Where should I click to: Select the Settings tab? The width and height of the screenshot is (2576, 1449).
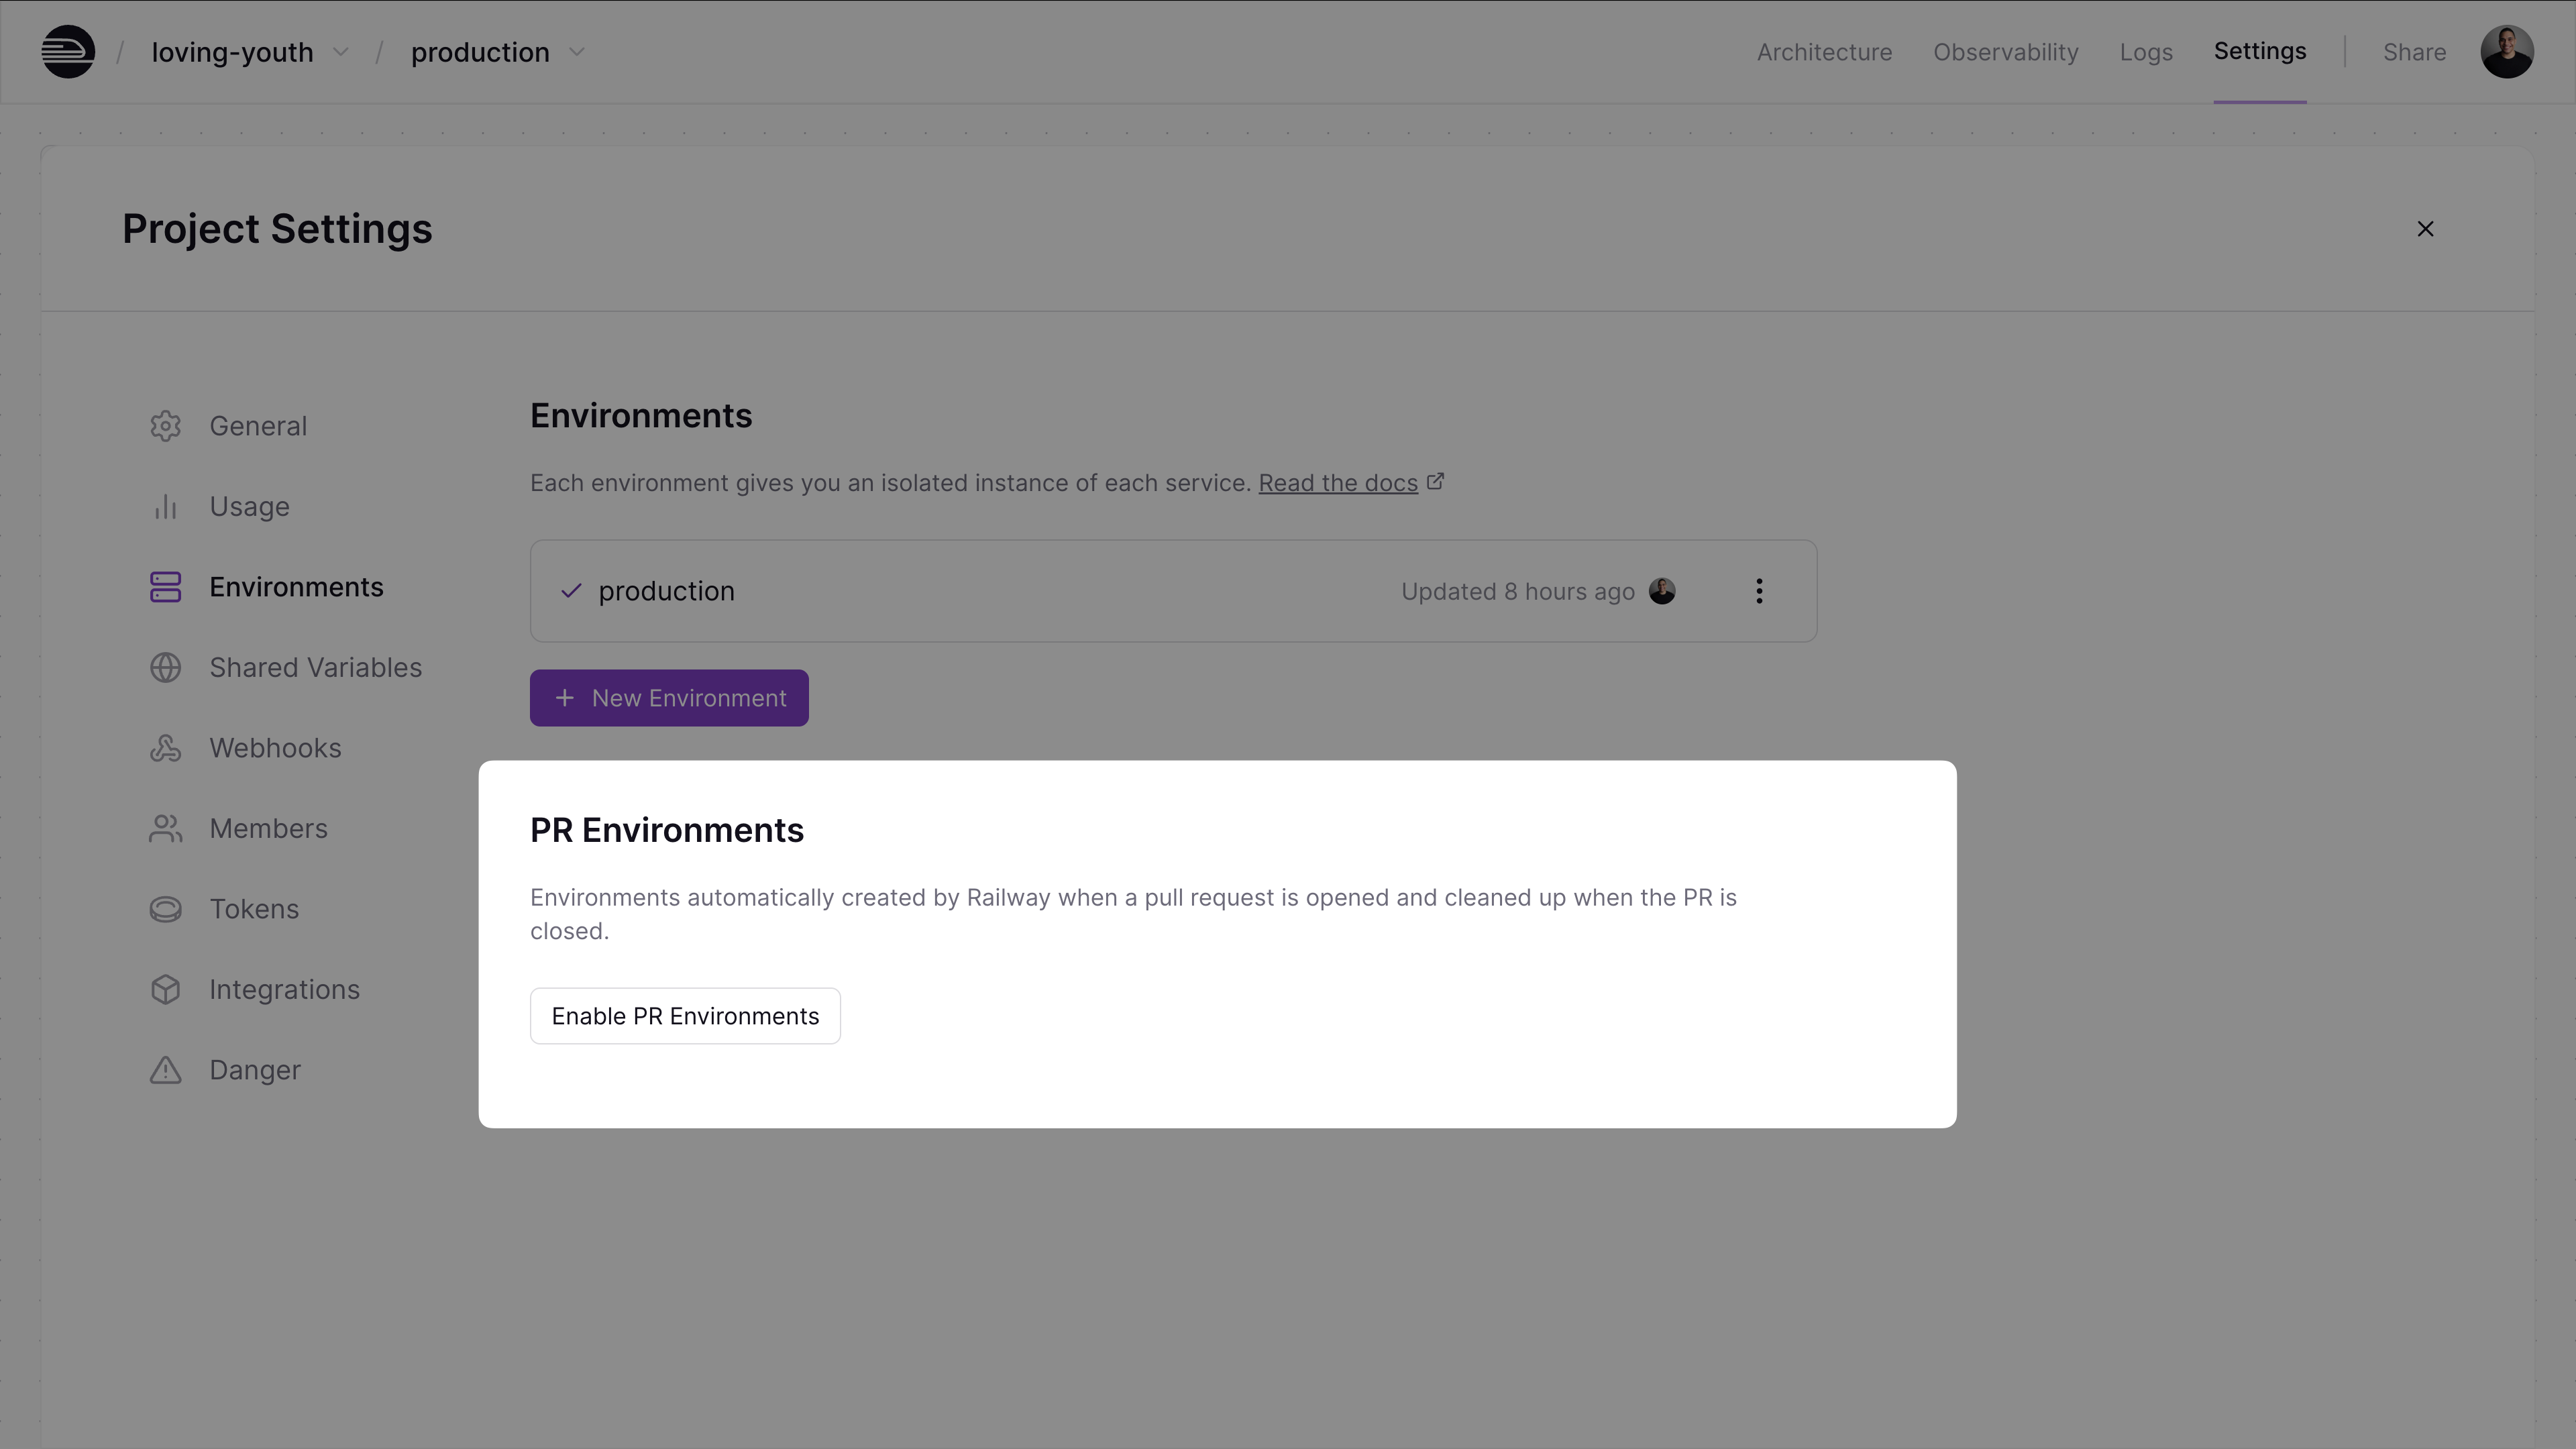pyautogui.click(x=2260, y=51)
